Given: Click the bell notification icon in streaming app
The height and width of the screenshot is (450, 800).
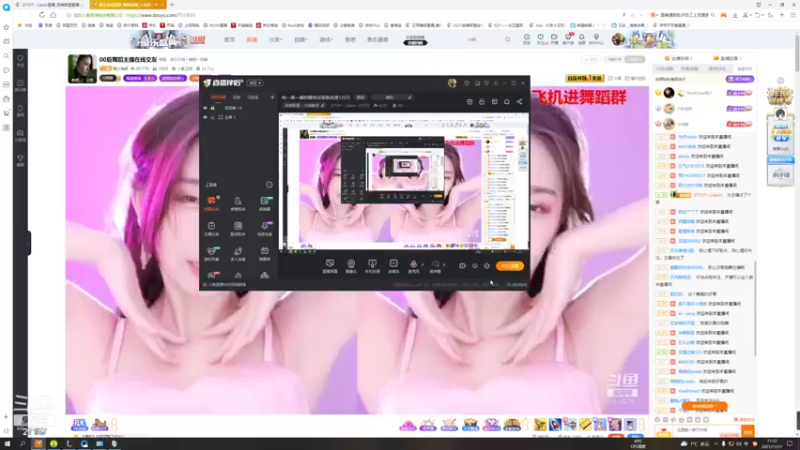Looking at the screenshot, I should pyautogui.click(x=507, y=102).
